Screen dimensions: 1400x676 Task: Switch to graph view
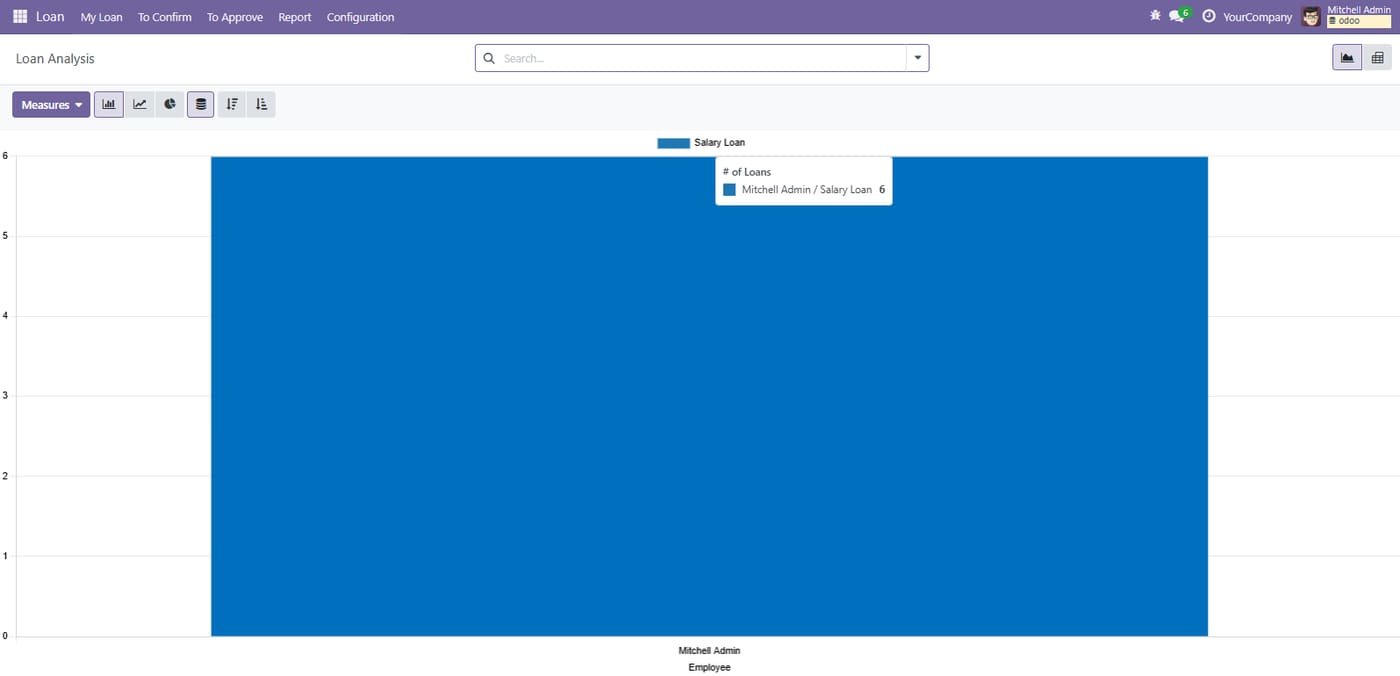(1347, 58)
